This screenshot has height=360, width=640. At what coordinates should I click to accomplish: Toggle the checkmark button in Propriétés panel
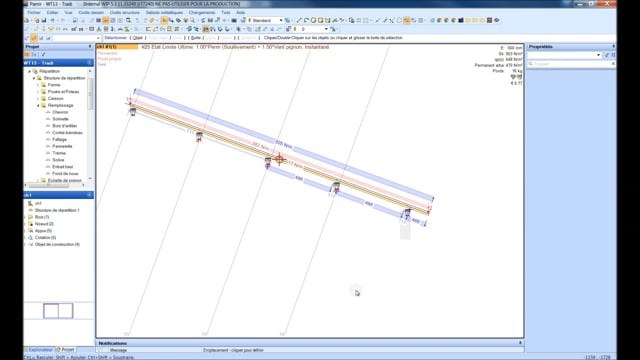607,55
